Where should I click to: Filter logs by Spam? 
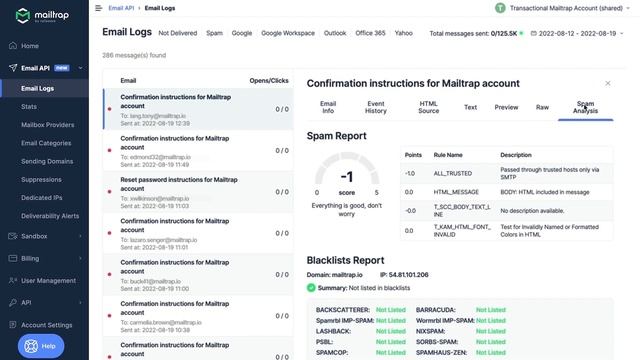[x=214, y=33]
